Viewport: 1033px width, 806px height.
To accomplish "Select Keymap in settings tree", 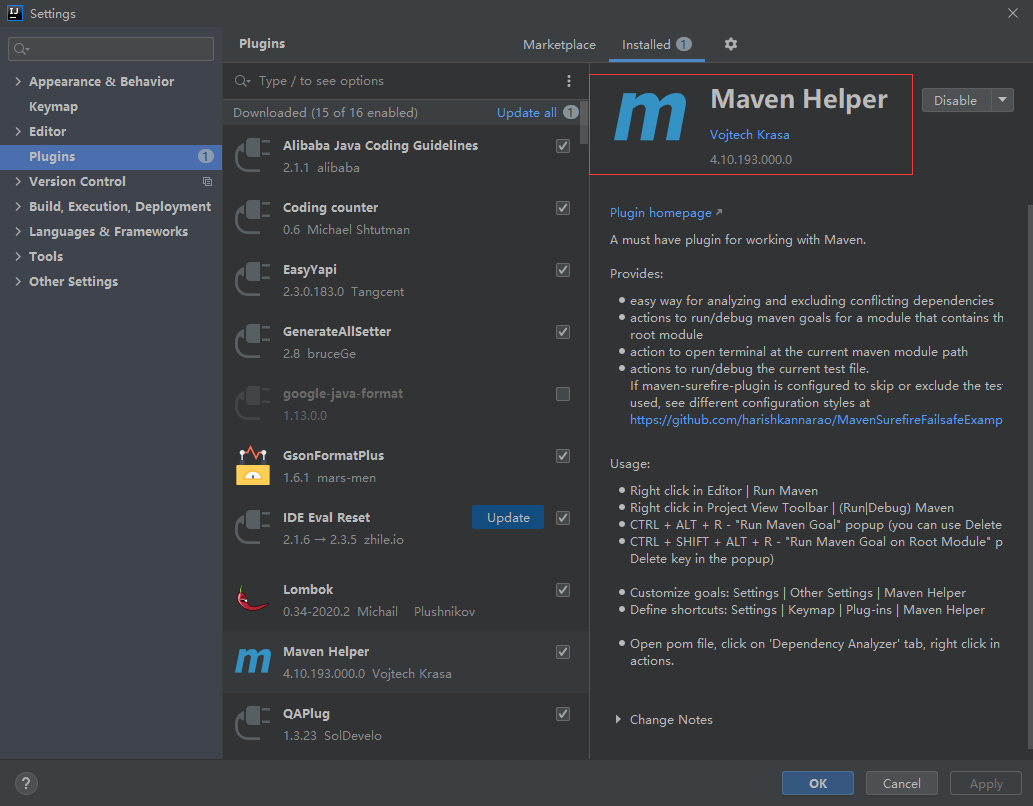I will [x=53, y=106].
